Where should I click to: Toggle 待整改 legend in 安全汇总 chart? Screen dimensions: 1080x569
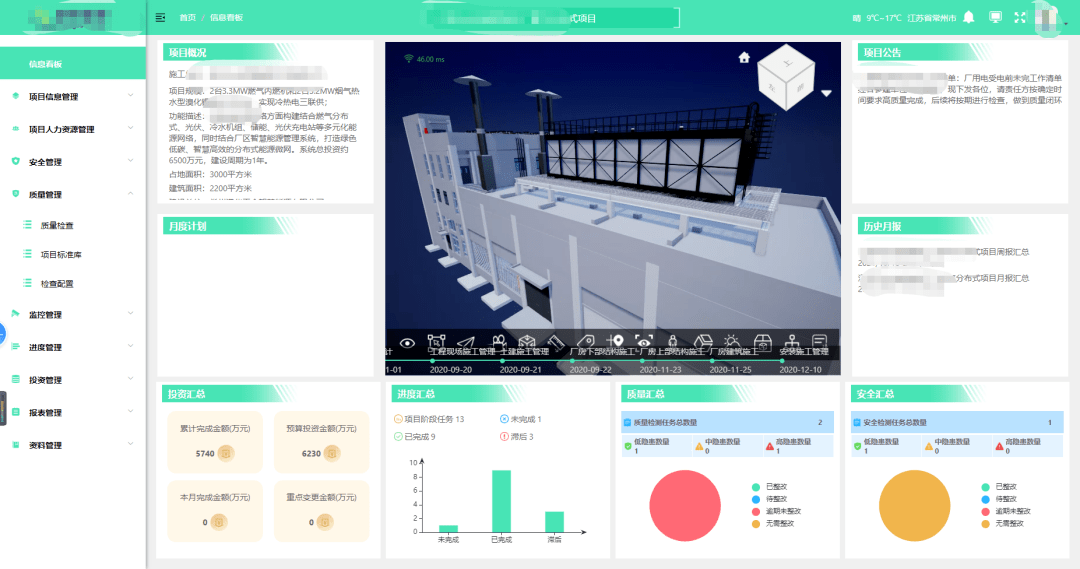tap(999, 499)
